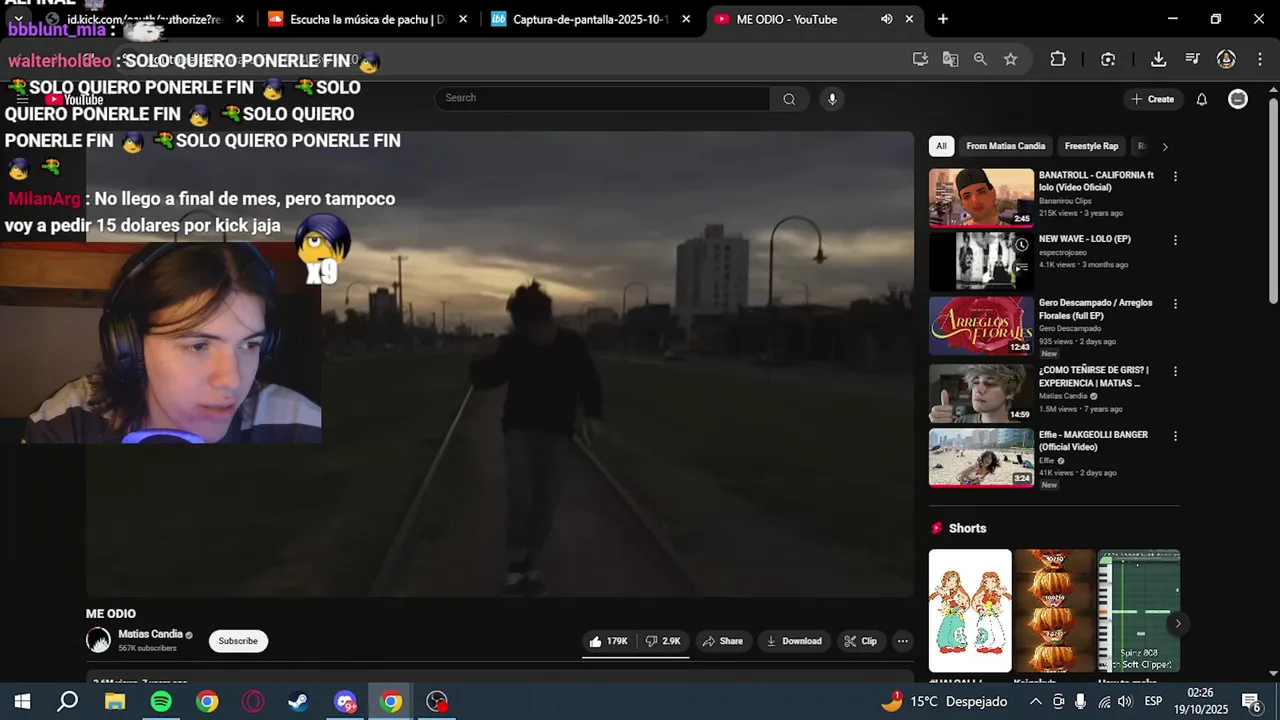Open options menu for ¿COMO TEÑIRSE DE GRIS?
The height and width of the screenshot is (720, 1280).
[1175, 371]
